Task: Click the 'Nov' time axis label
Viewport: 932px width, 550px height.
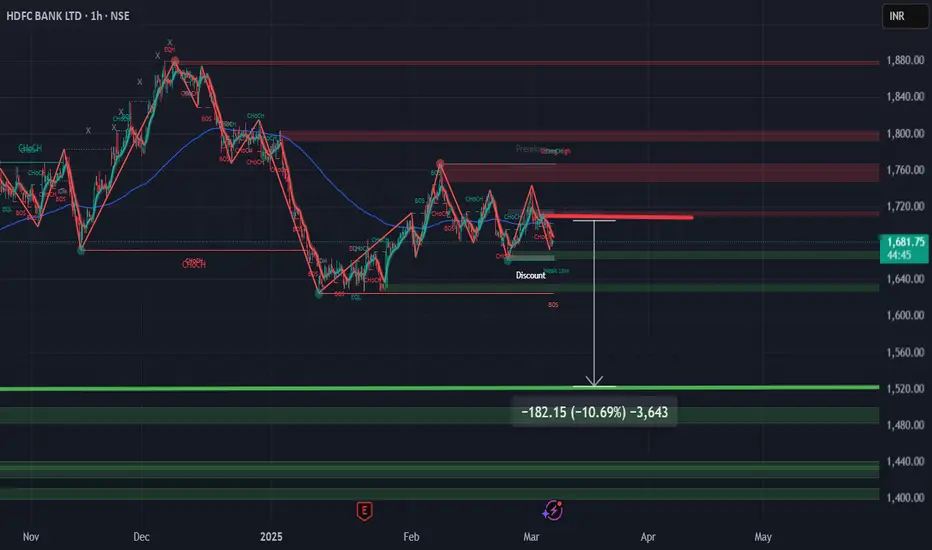Action: pos(31,537)
